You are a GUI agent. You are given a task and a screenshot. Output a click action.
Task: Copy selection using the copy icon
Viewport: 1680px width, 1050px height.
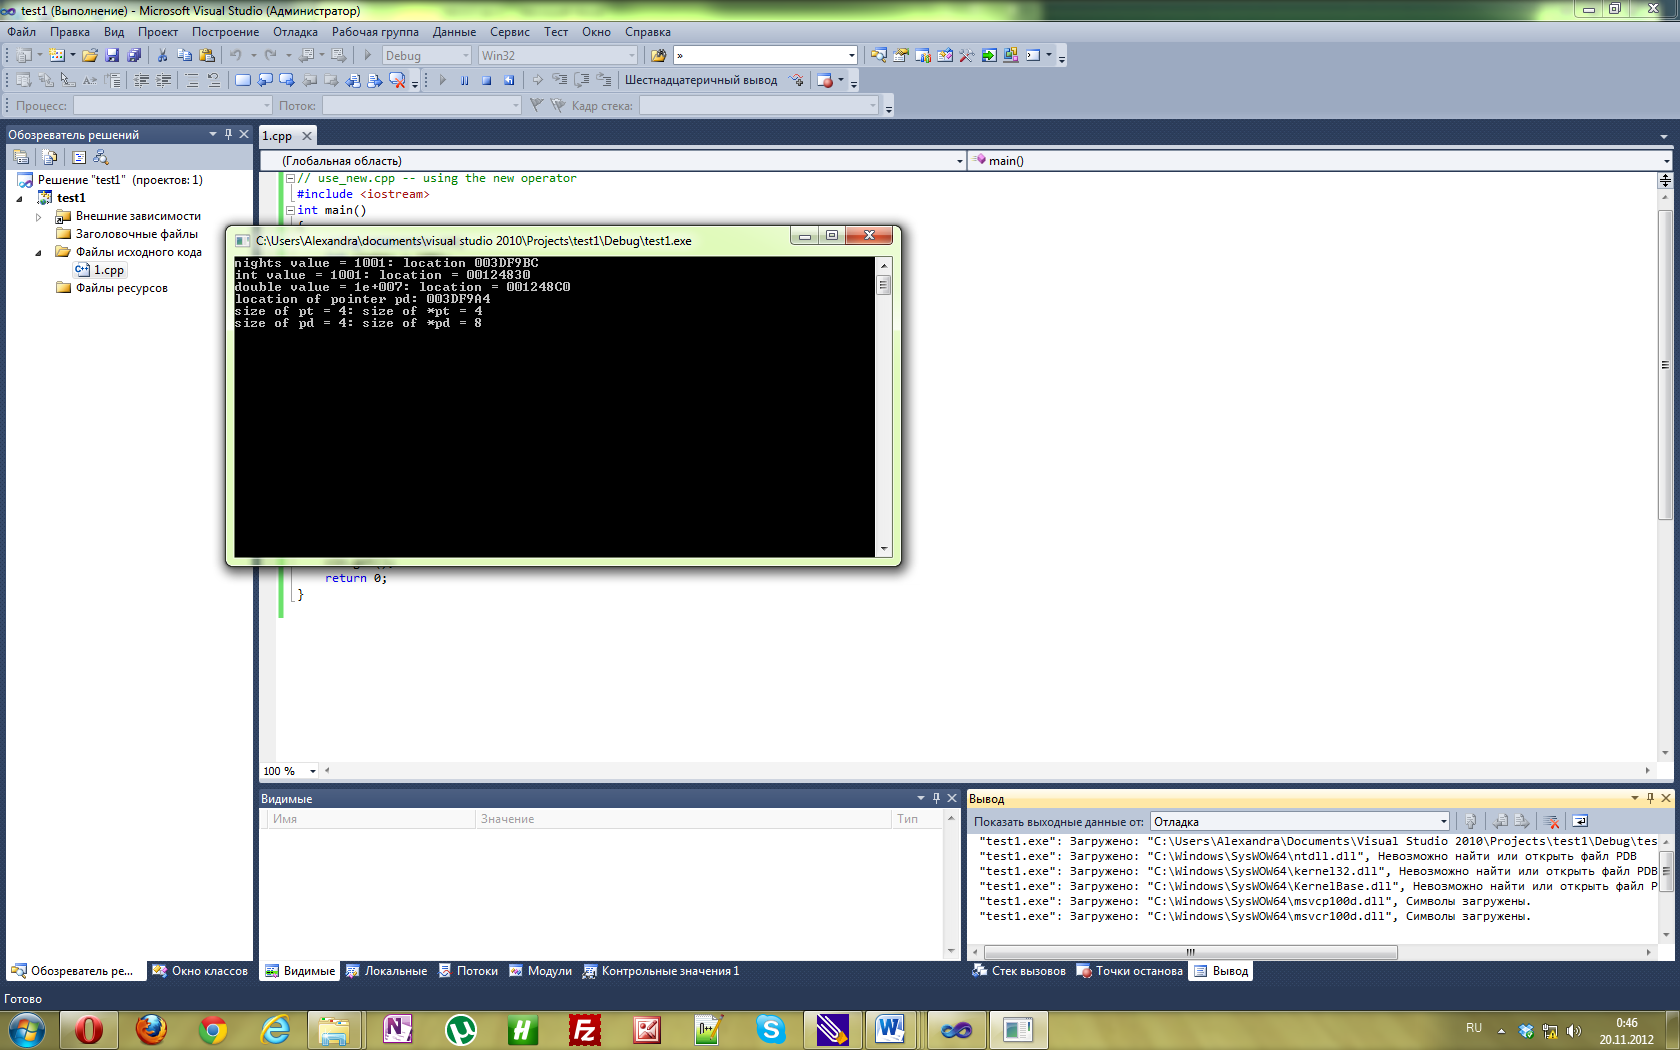coord(184,55)
